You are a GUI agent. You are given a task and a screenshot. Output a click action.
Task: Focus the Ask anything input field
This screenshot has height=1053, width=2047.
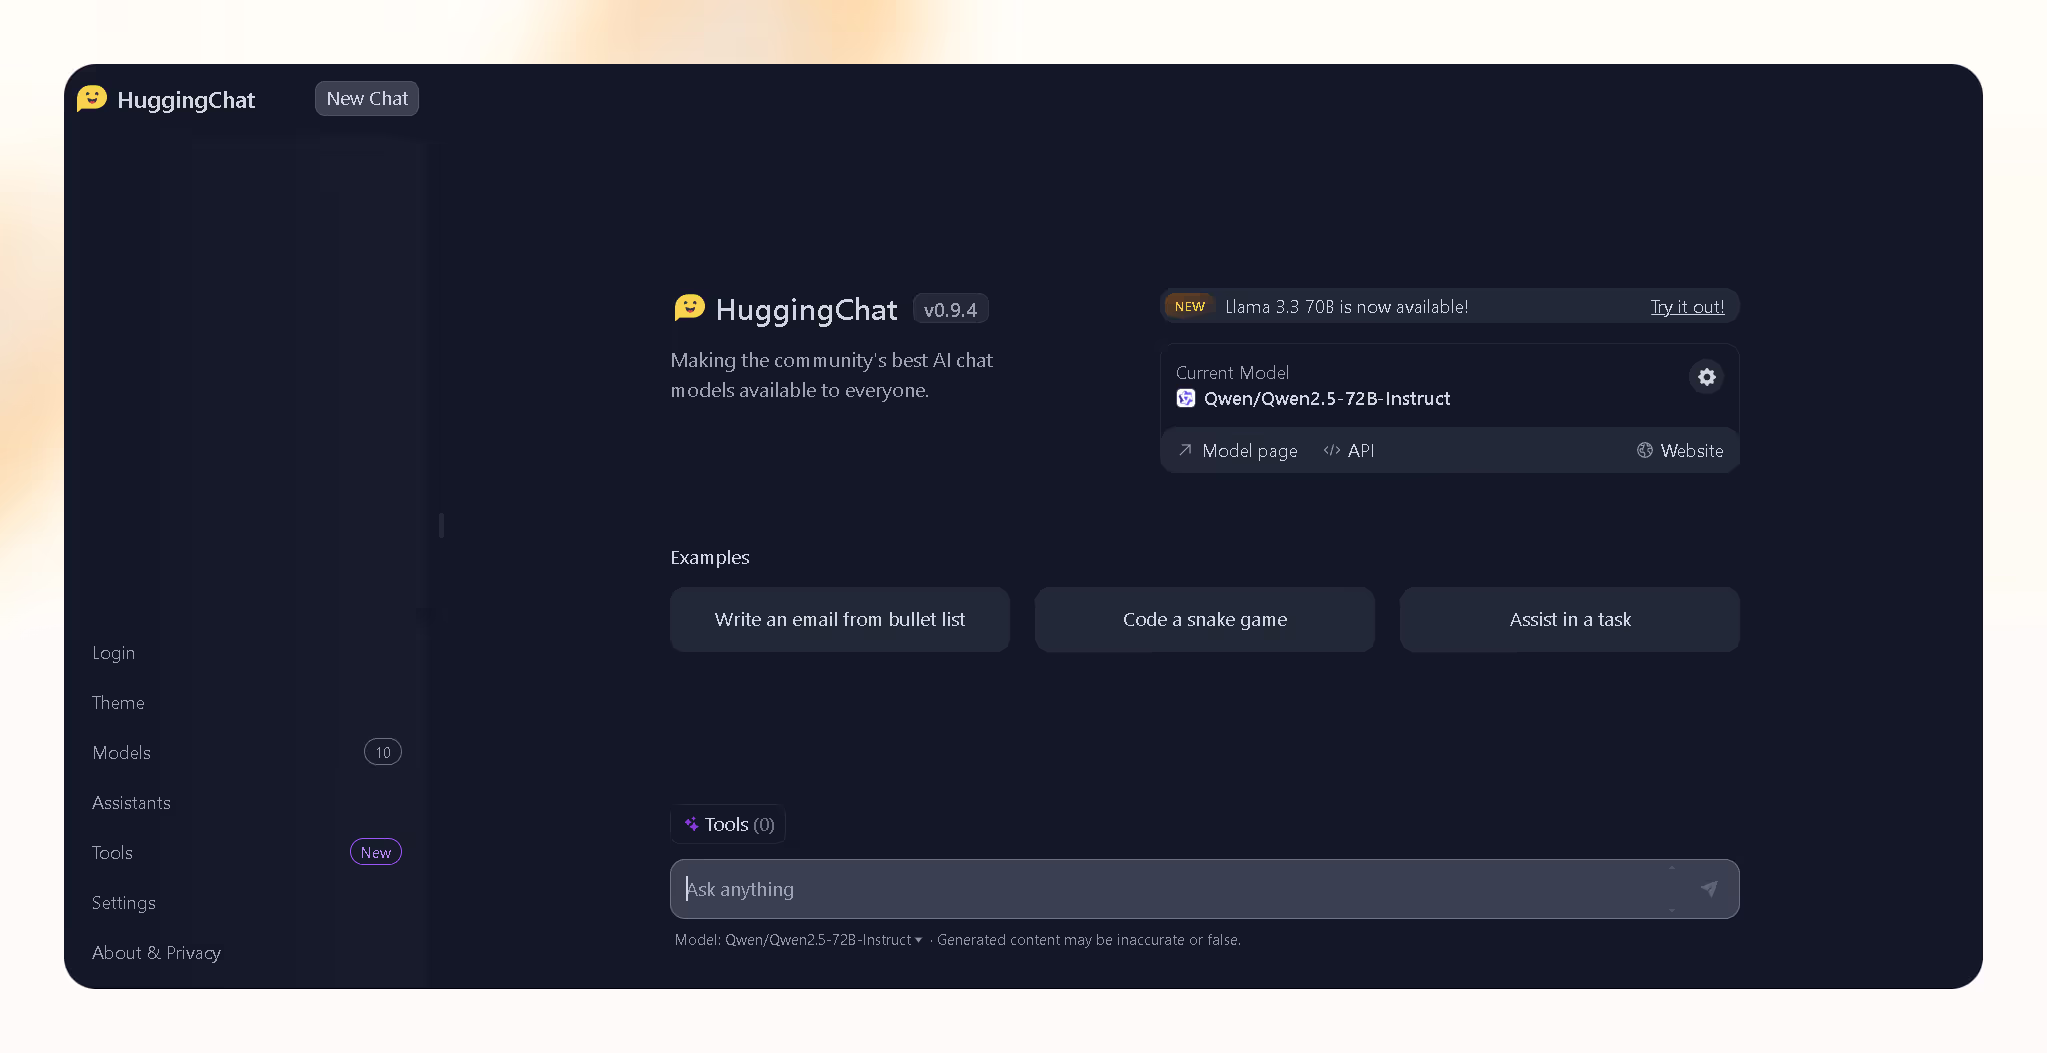1205,889
